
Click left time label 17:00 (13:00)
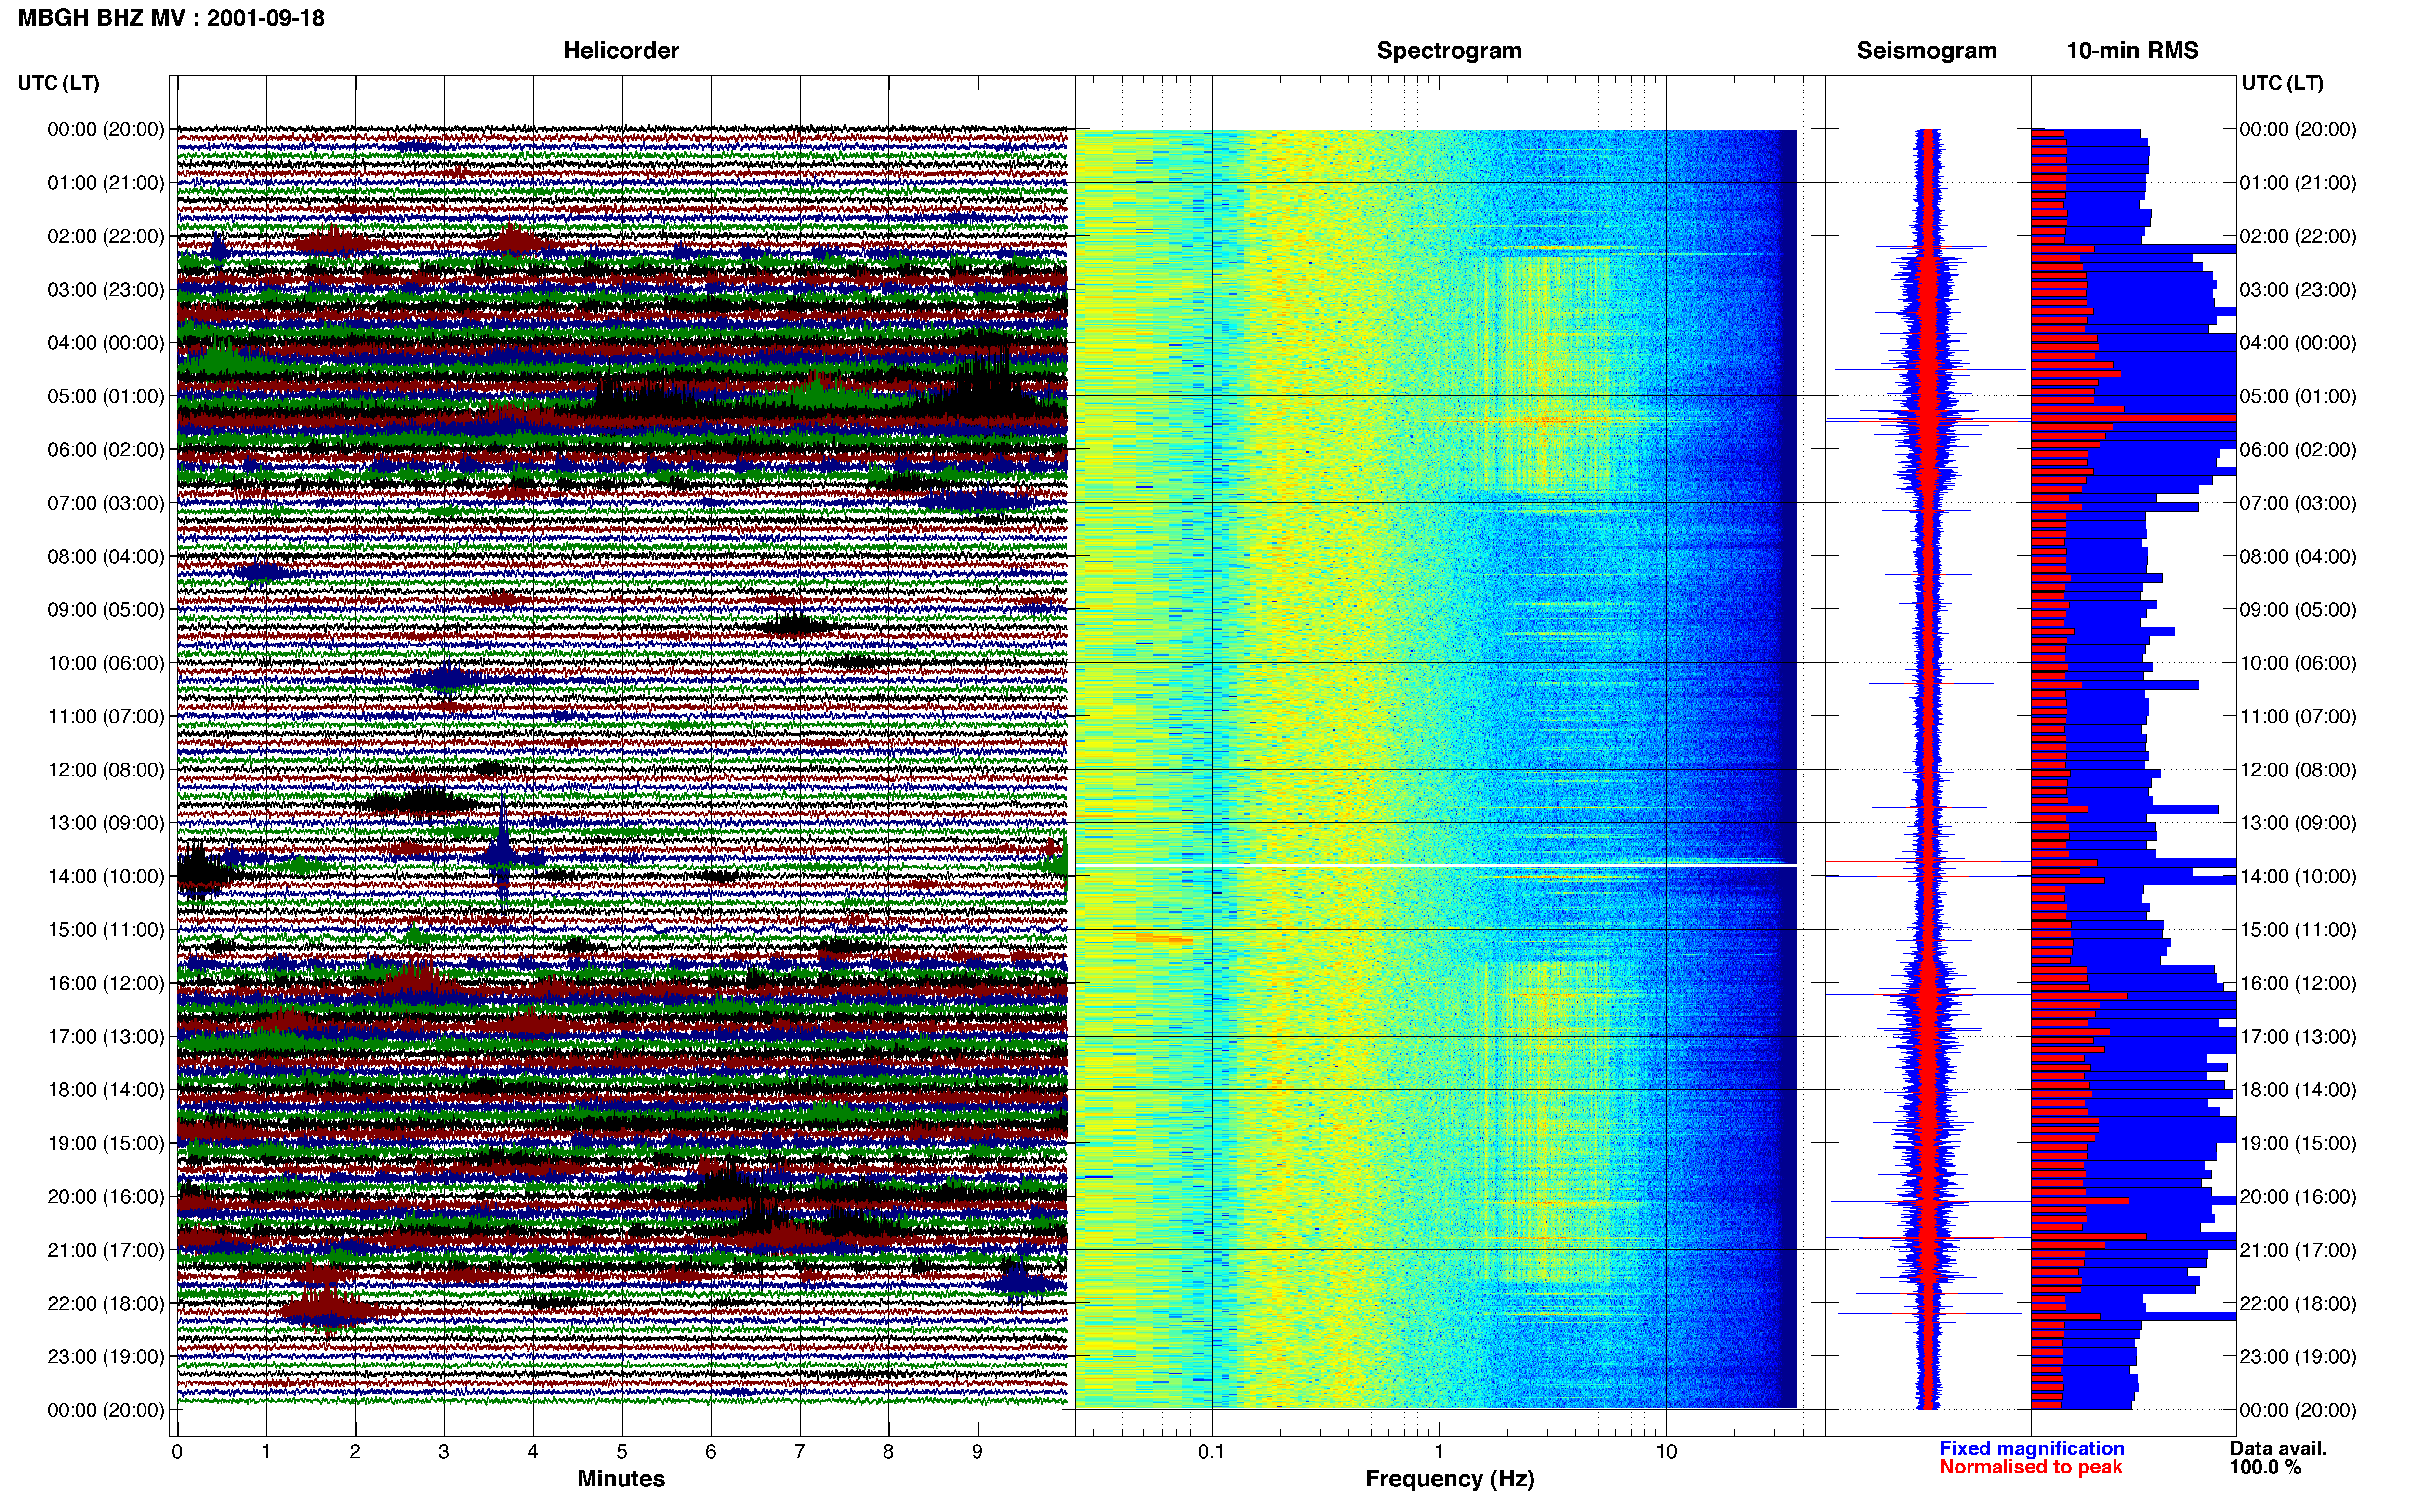point(106,1037)
